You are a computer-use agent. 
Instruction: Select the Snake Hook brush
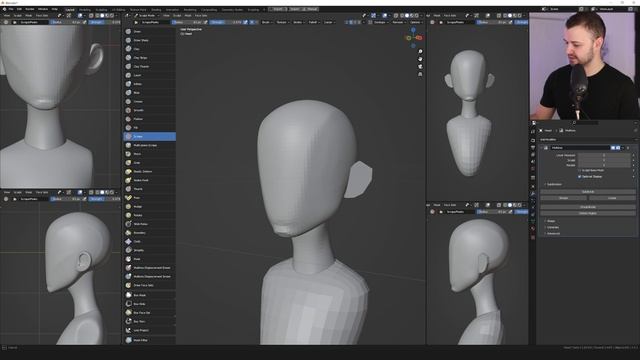click(x=149, y=180)
